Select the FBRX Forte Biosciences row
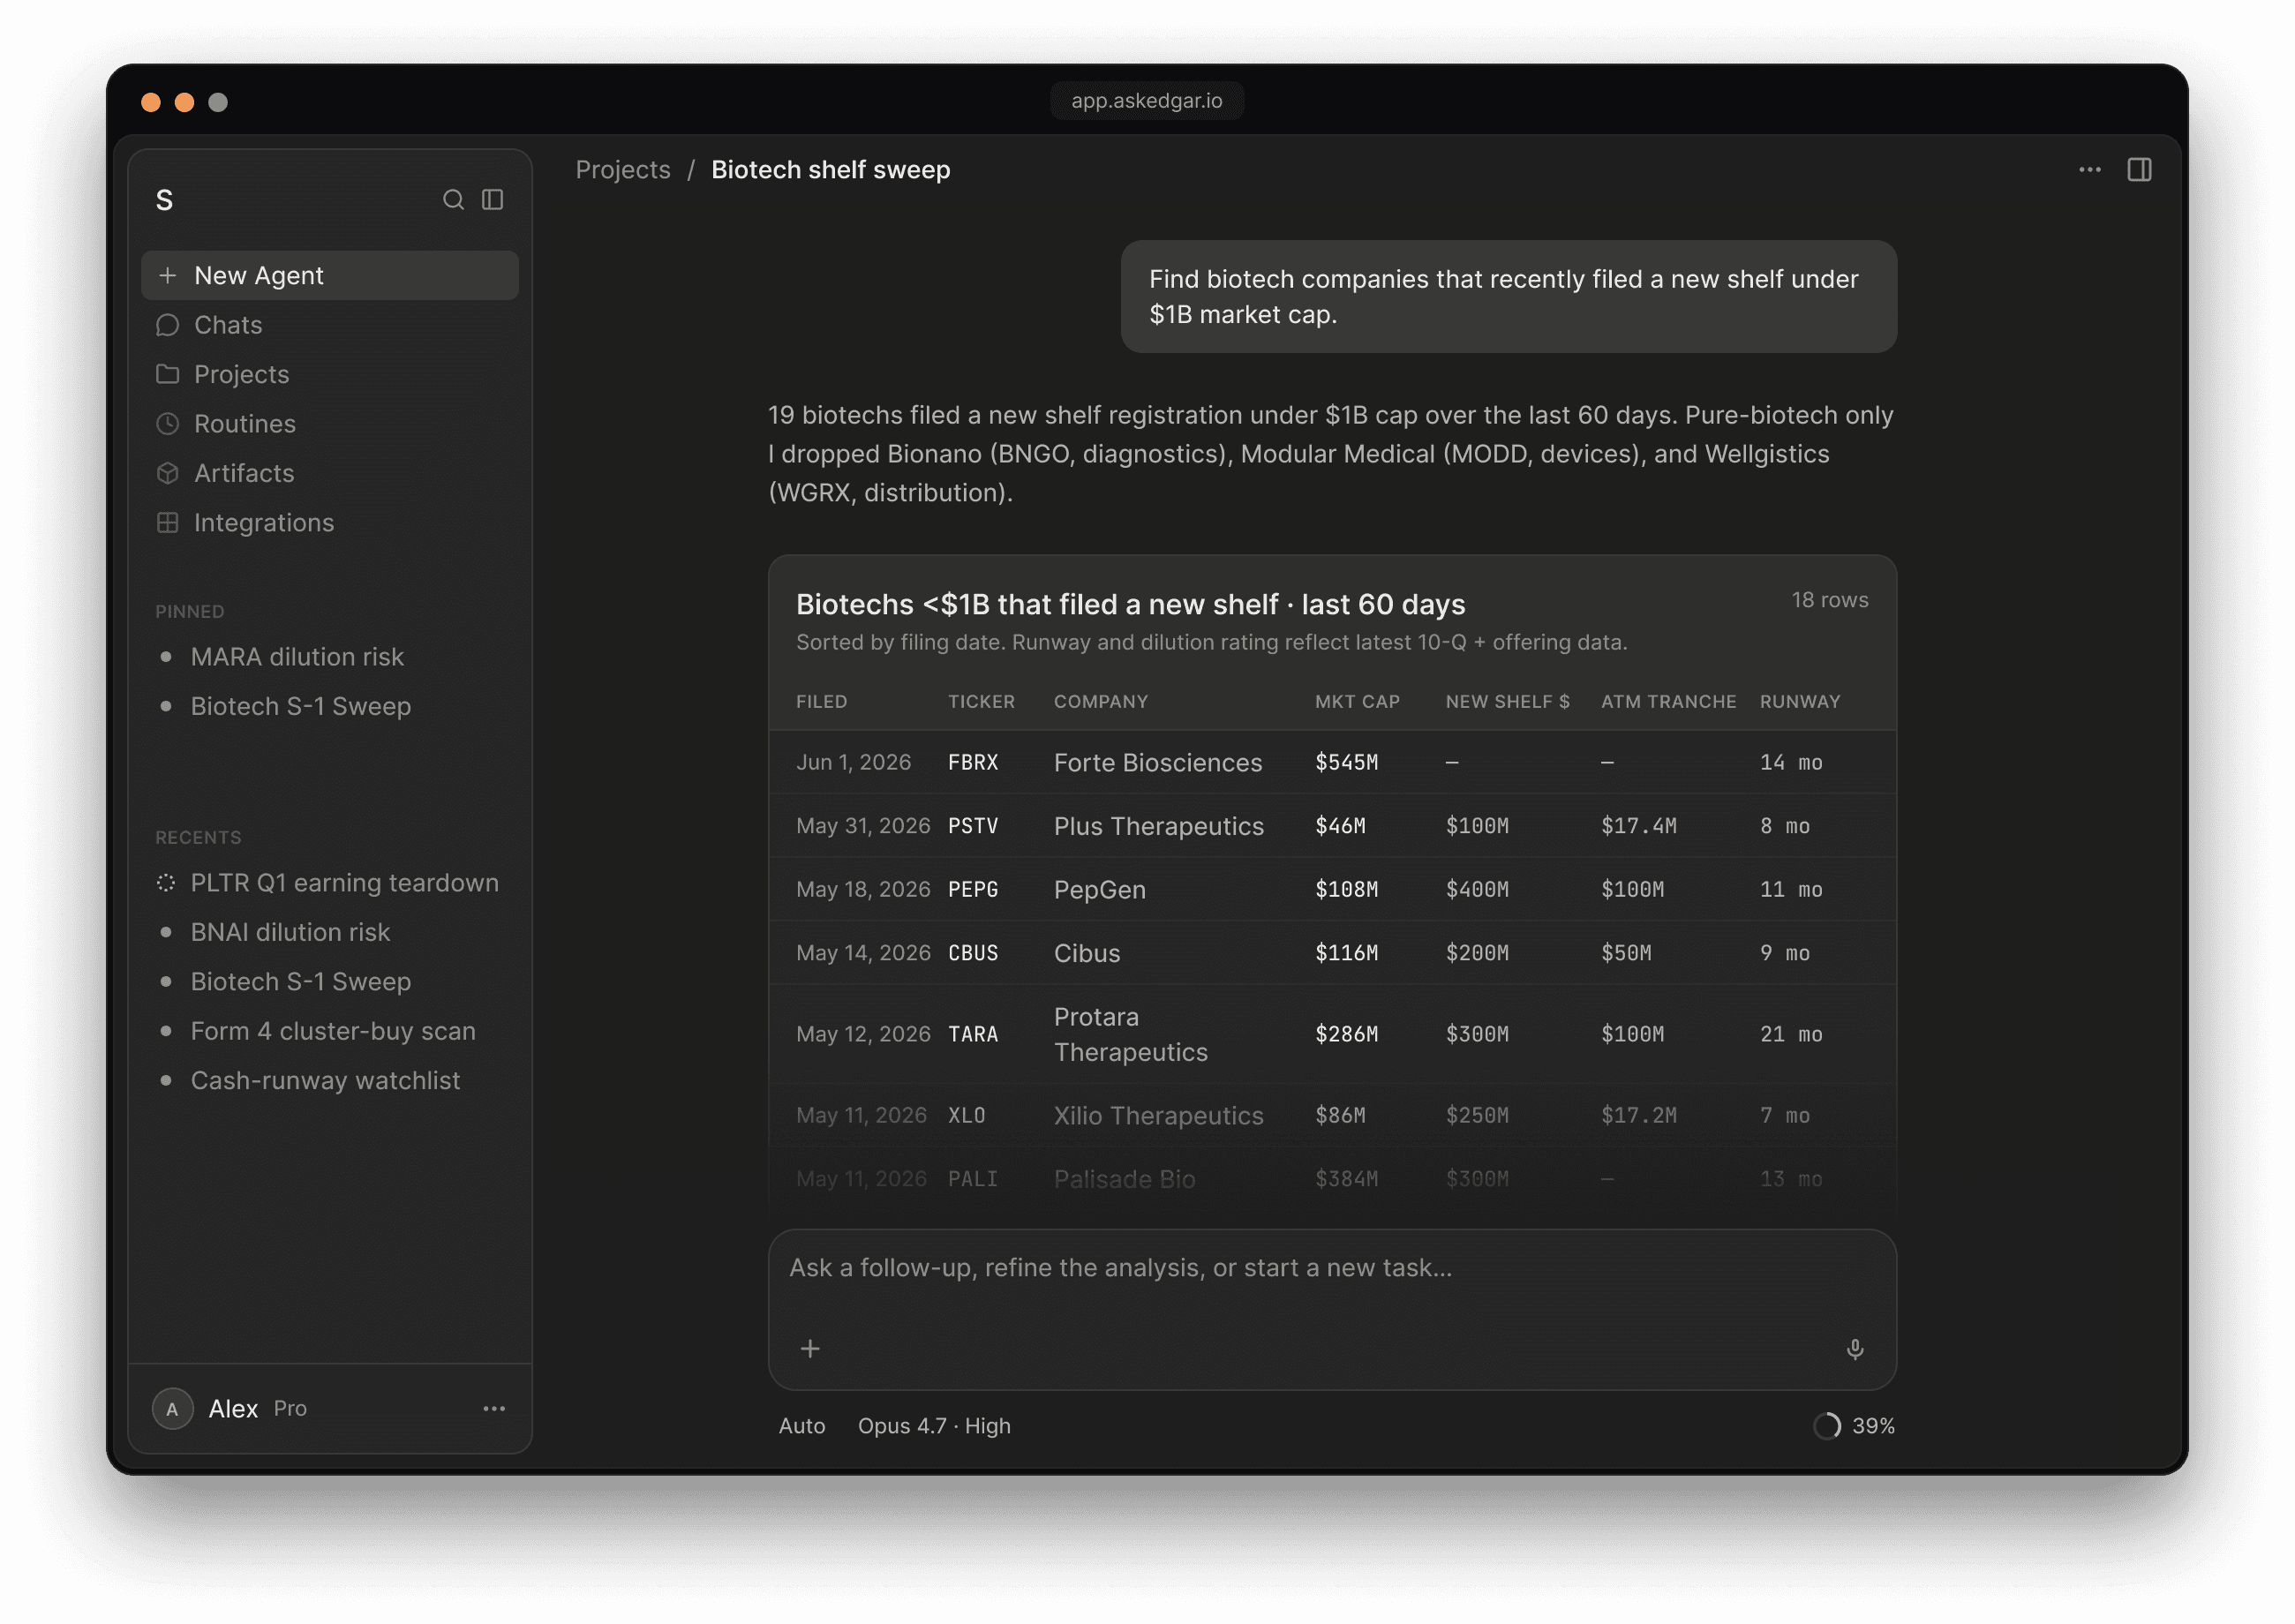 pos(1332,763)
